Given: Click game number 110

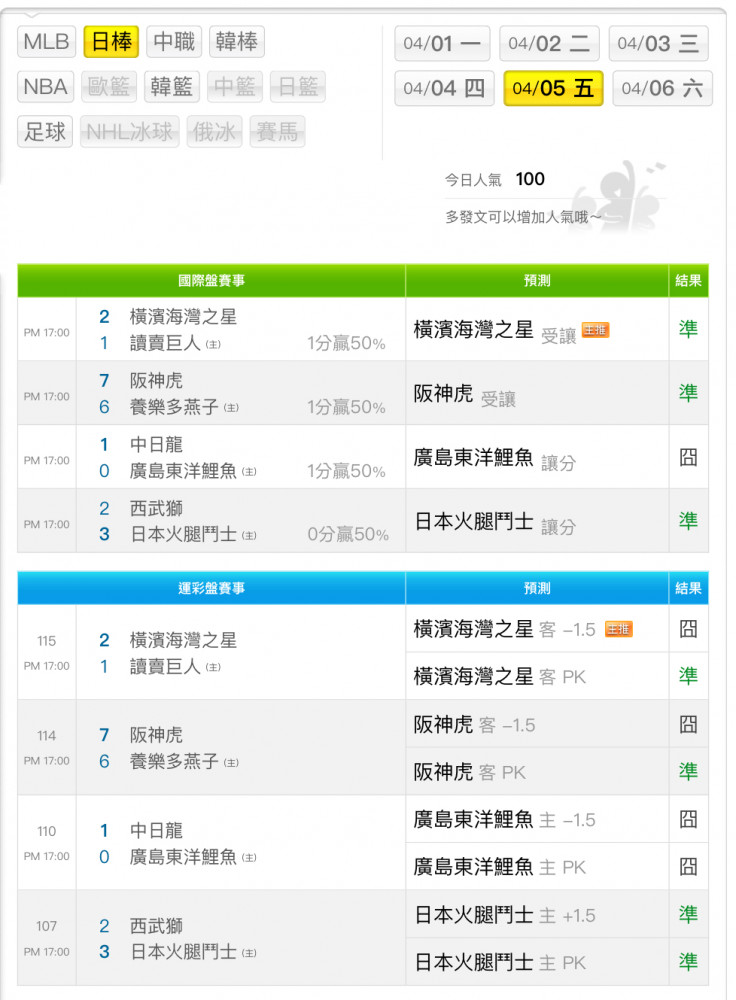Looking at the screenshot, I should 47,832.
